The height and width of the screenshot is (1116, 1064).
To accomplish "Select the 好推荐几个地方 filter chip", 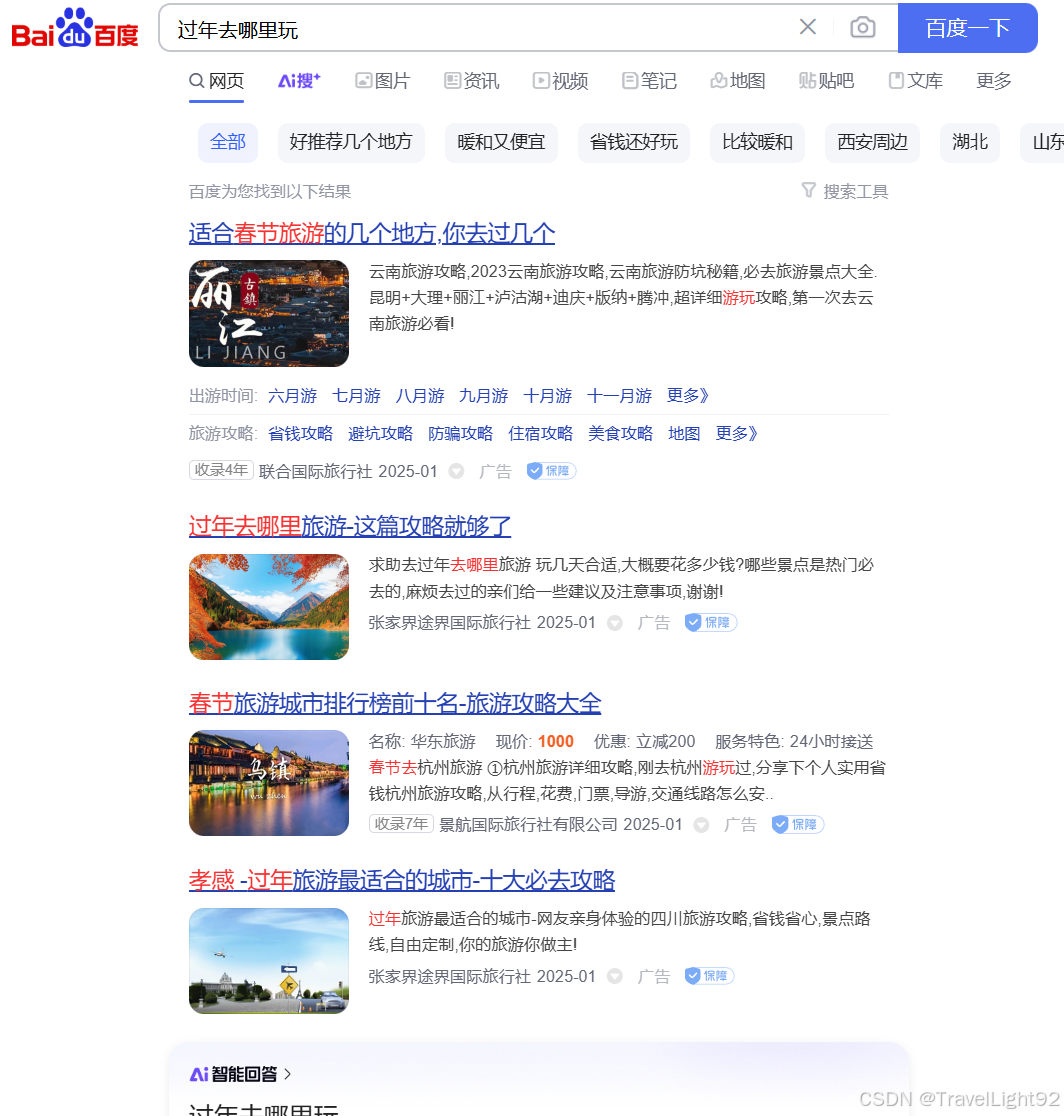I will [x=351, y=142].
